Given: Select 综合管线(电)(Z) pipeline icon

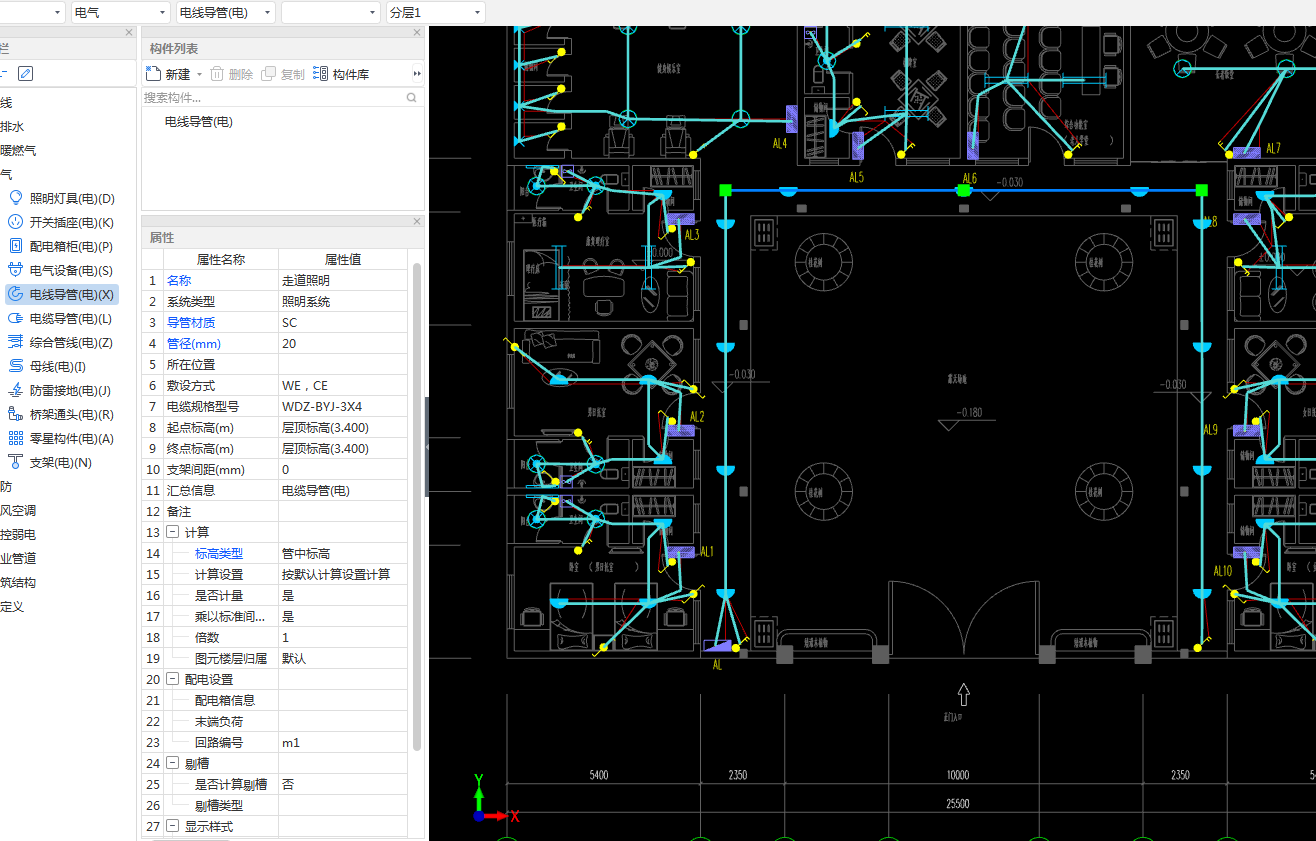Looking at the screenshot, I should click(15, 342).
